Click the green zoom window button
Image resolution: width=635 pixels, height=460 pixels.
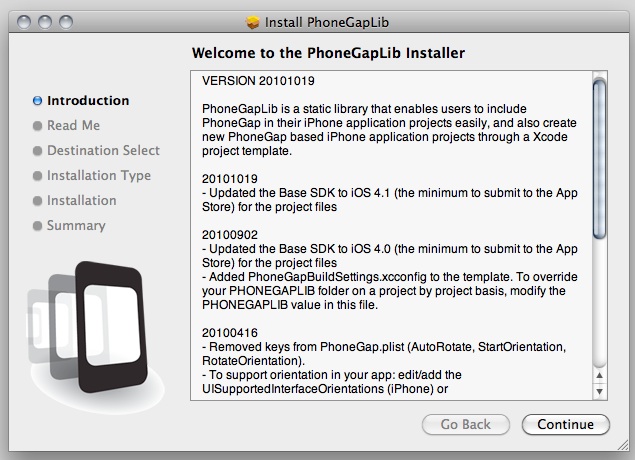(x=66, y=22)
